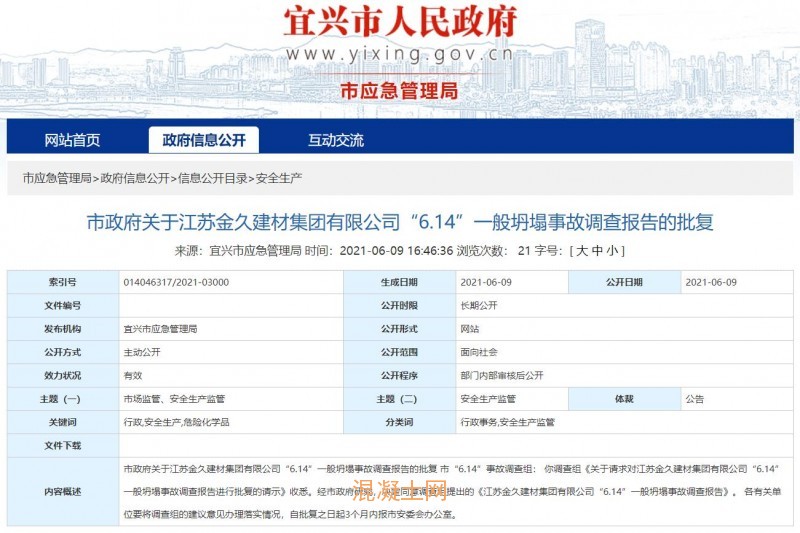Click 政府信息公开 in the breadcrumb trail
This screenshot has width=800, height=533.
(135, 178)
